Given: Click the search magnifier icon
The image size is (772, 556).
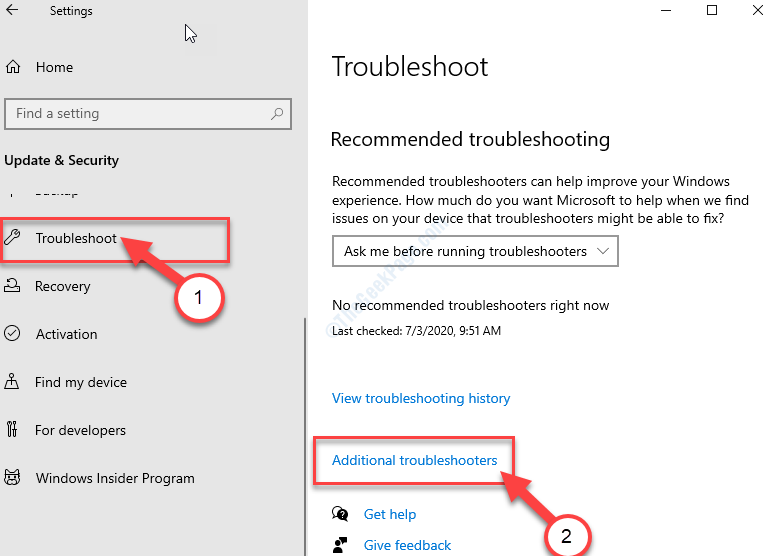Looking at the screenshot, I should (277, 114).
